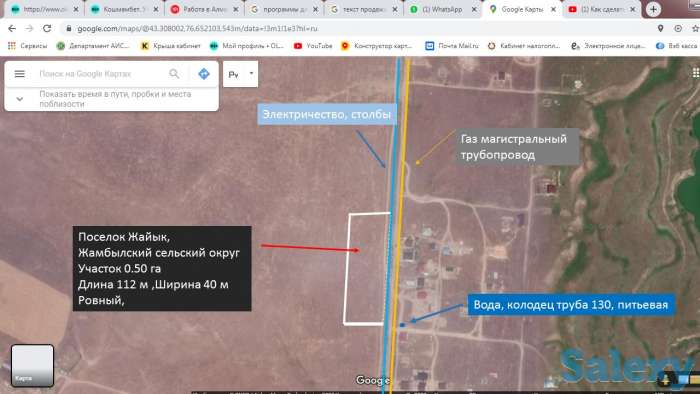Open the Google apps grid icon

coord(696,73)
